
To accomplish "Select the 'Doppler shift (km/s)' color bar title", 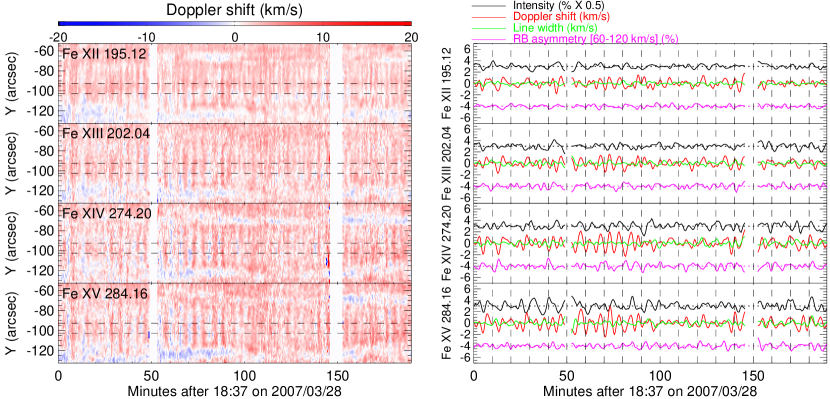I will click(234, 9).
